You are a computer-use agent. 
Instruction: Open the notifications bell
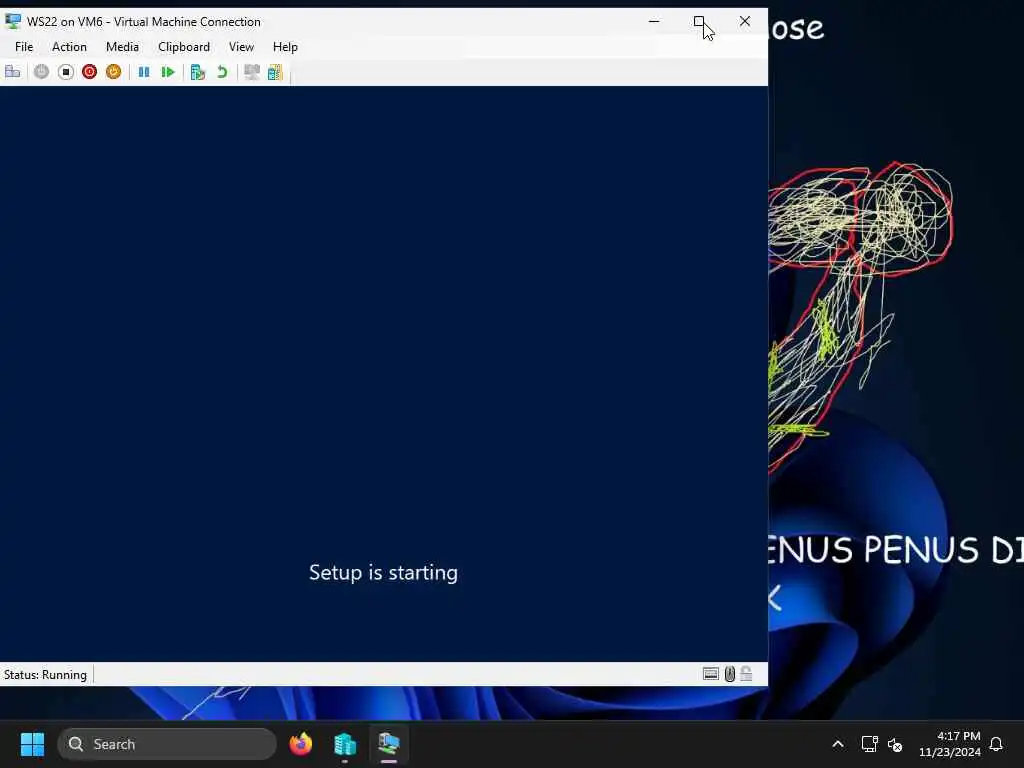pyautogui.click(x=996, y=744)
